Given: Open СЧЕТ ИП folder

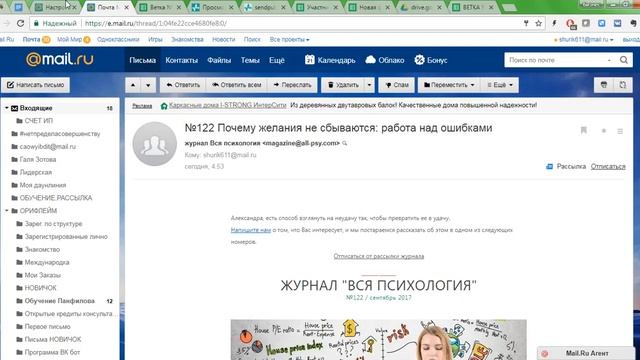Looking at the screenshot, I should (38, 121).
